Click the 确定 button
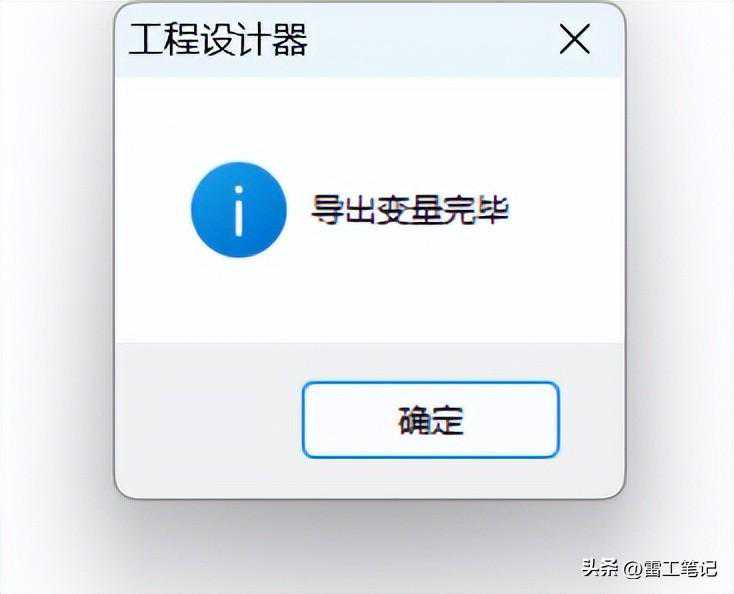Image resolution: width=734 pixels, height=594 pixels. coord(431,420)
